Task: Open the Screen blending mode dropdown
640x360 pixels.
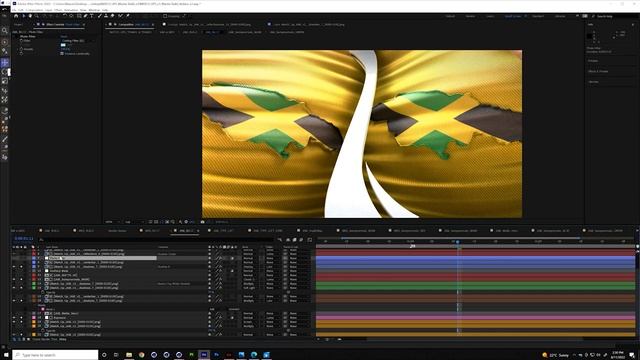Action: [251, 322]
